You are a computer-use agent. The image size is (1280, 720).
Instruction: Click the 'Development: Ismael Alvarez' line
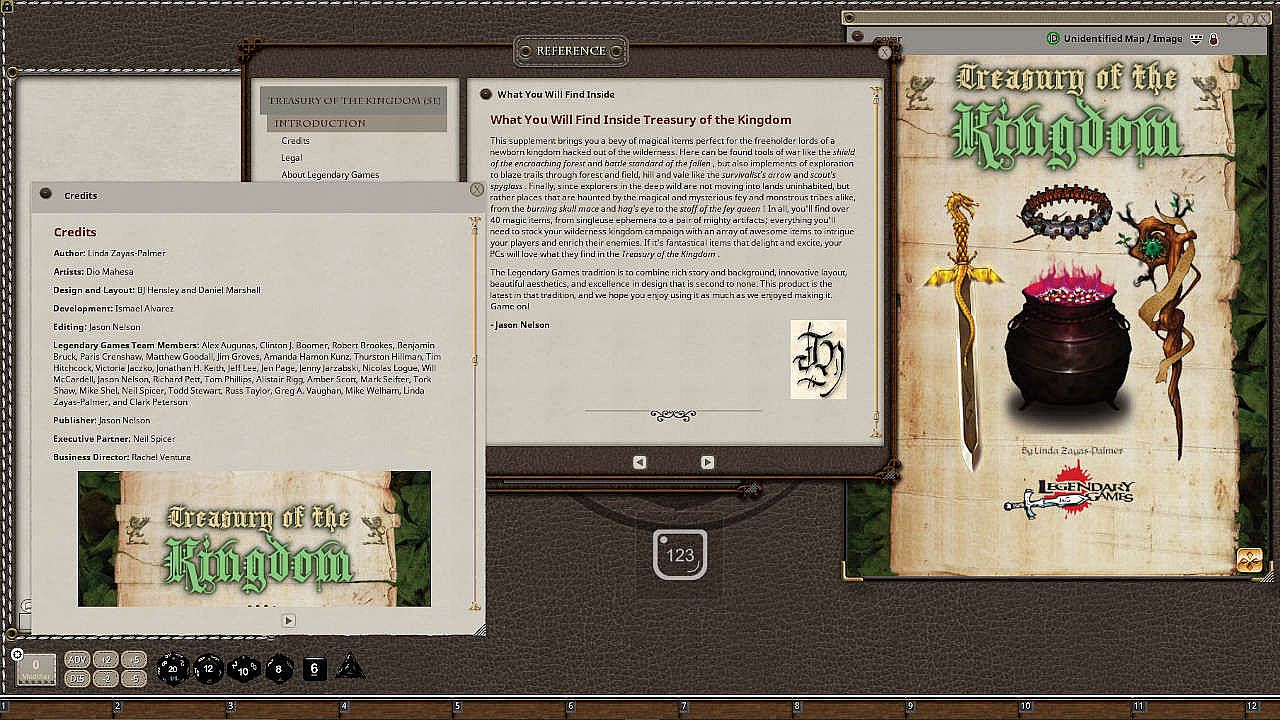(113, 309)
